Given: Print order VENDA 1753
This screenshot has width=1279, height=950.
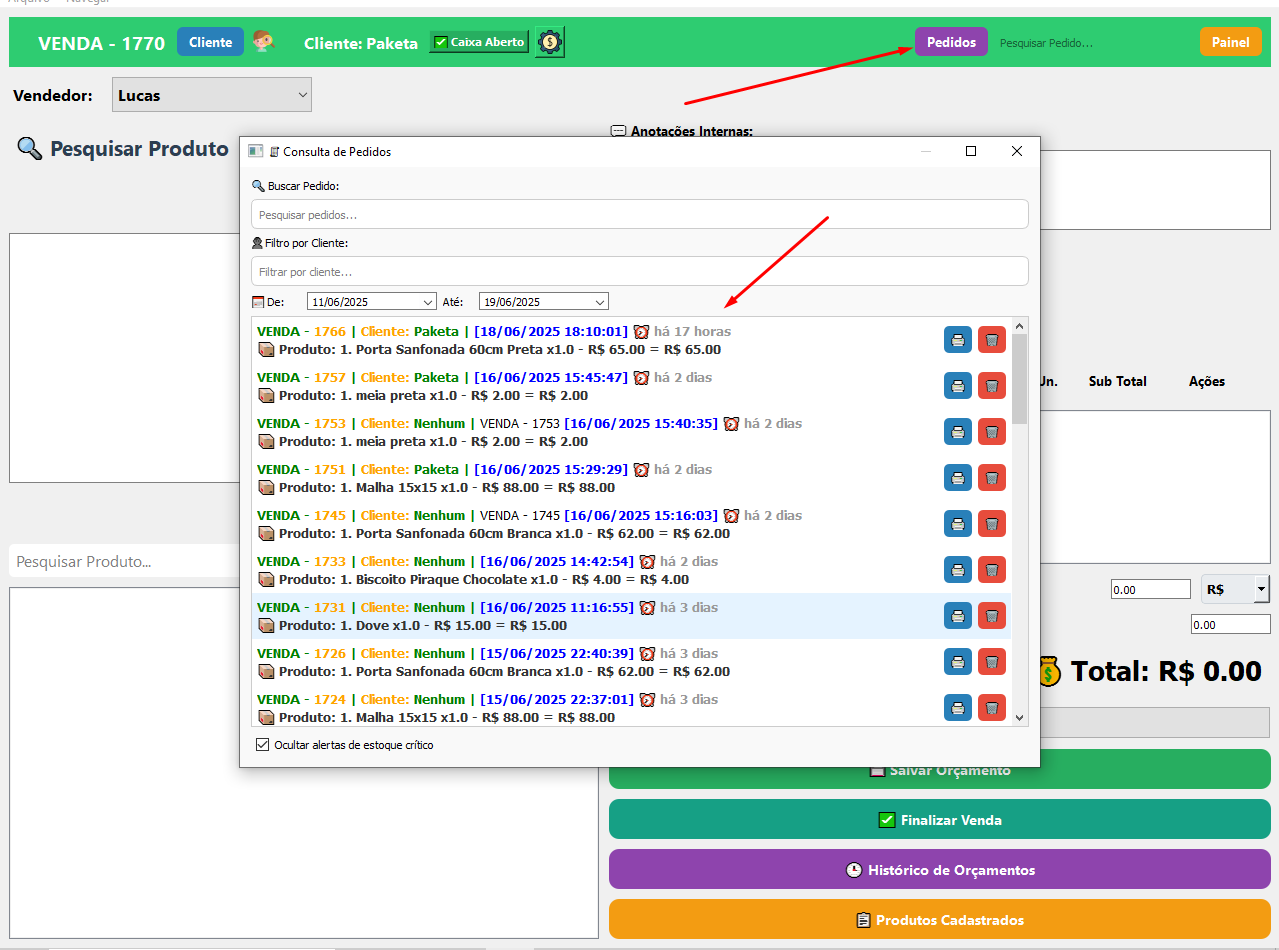Looking at the screenshot, I should (x=957, y=432).
